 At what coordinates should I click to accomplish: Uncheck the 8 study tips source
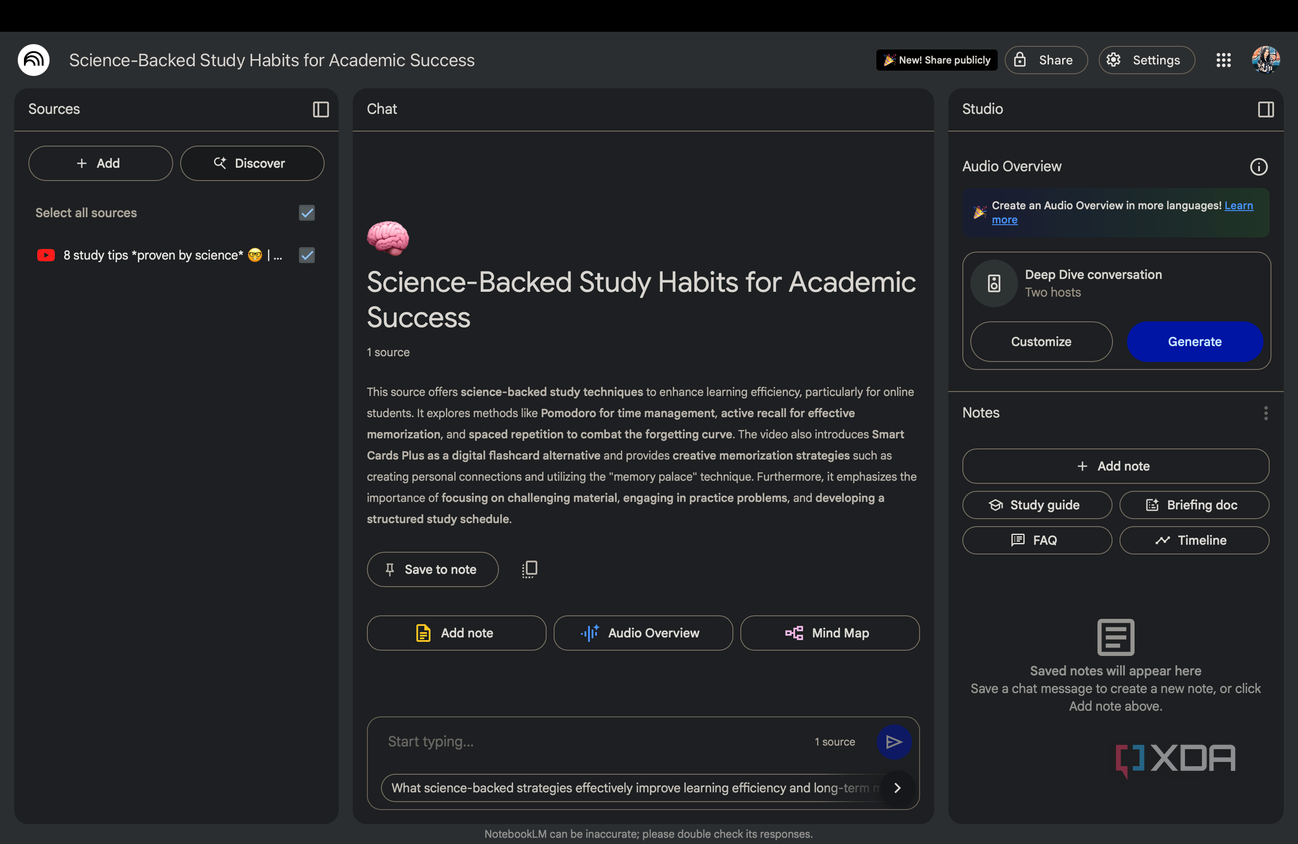tap(307, 255)
